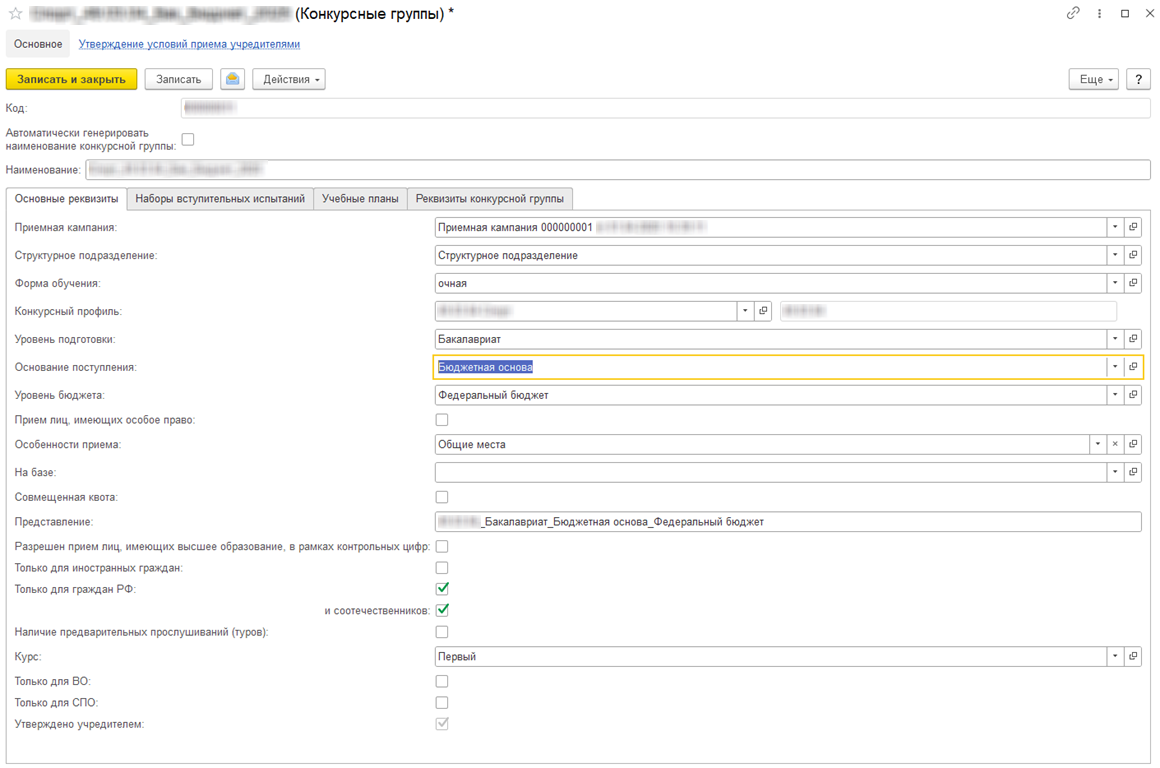
Task: Click the envelope icon next to Записать
Action: click(232, 79)
